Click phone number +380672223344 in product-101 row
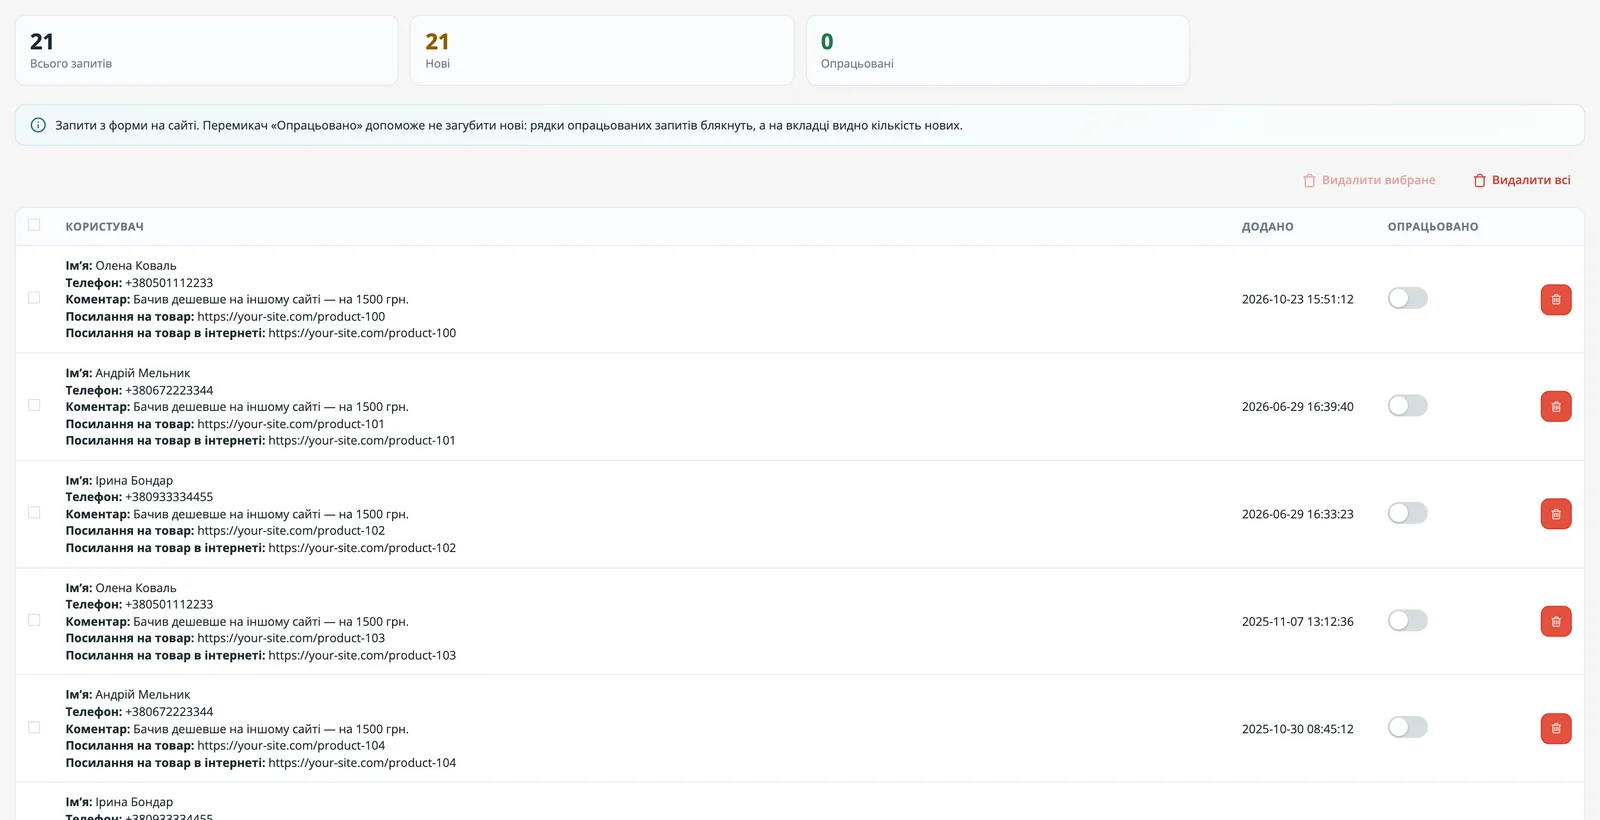The width and height of the screenshot is (1600, 820). [x=169, y=390]
